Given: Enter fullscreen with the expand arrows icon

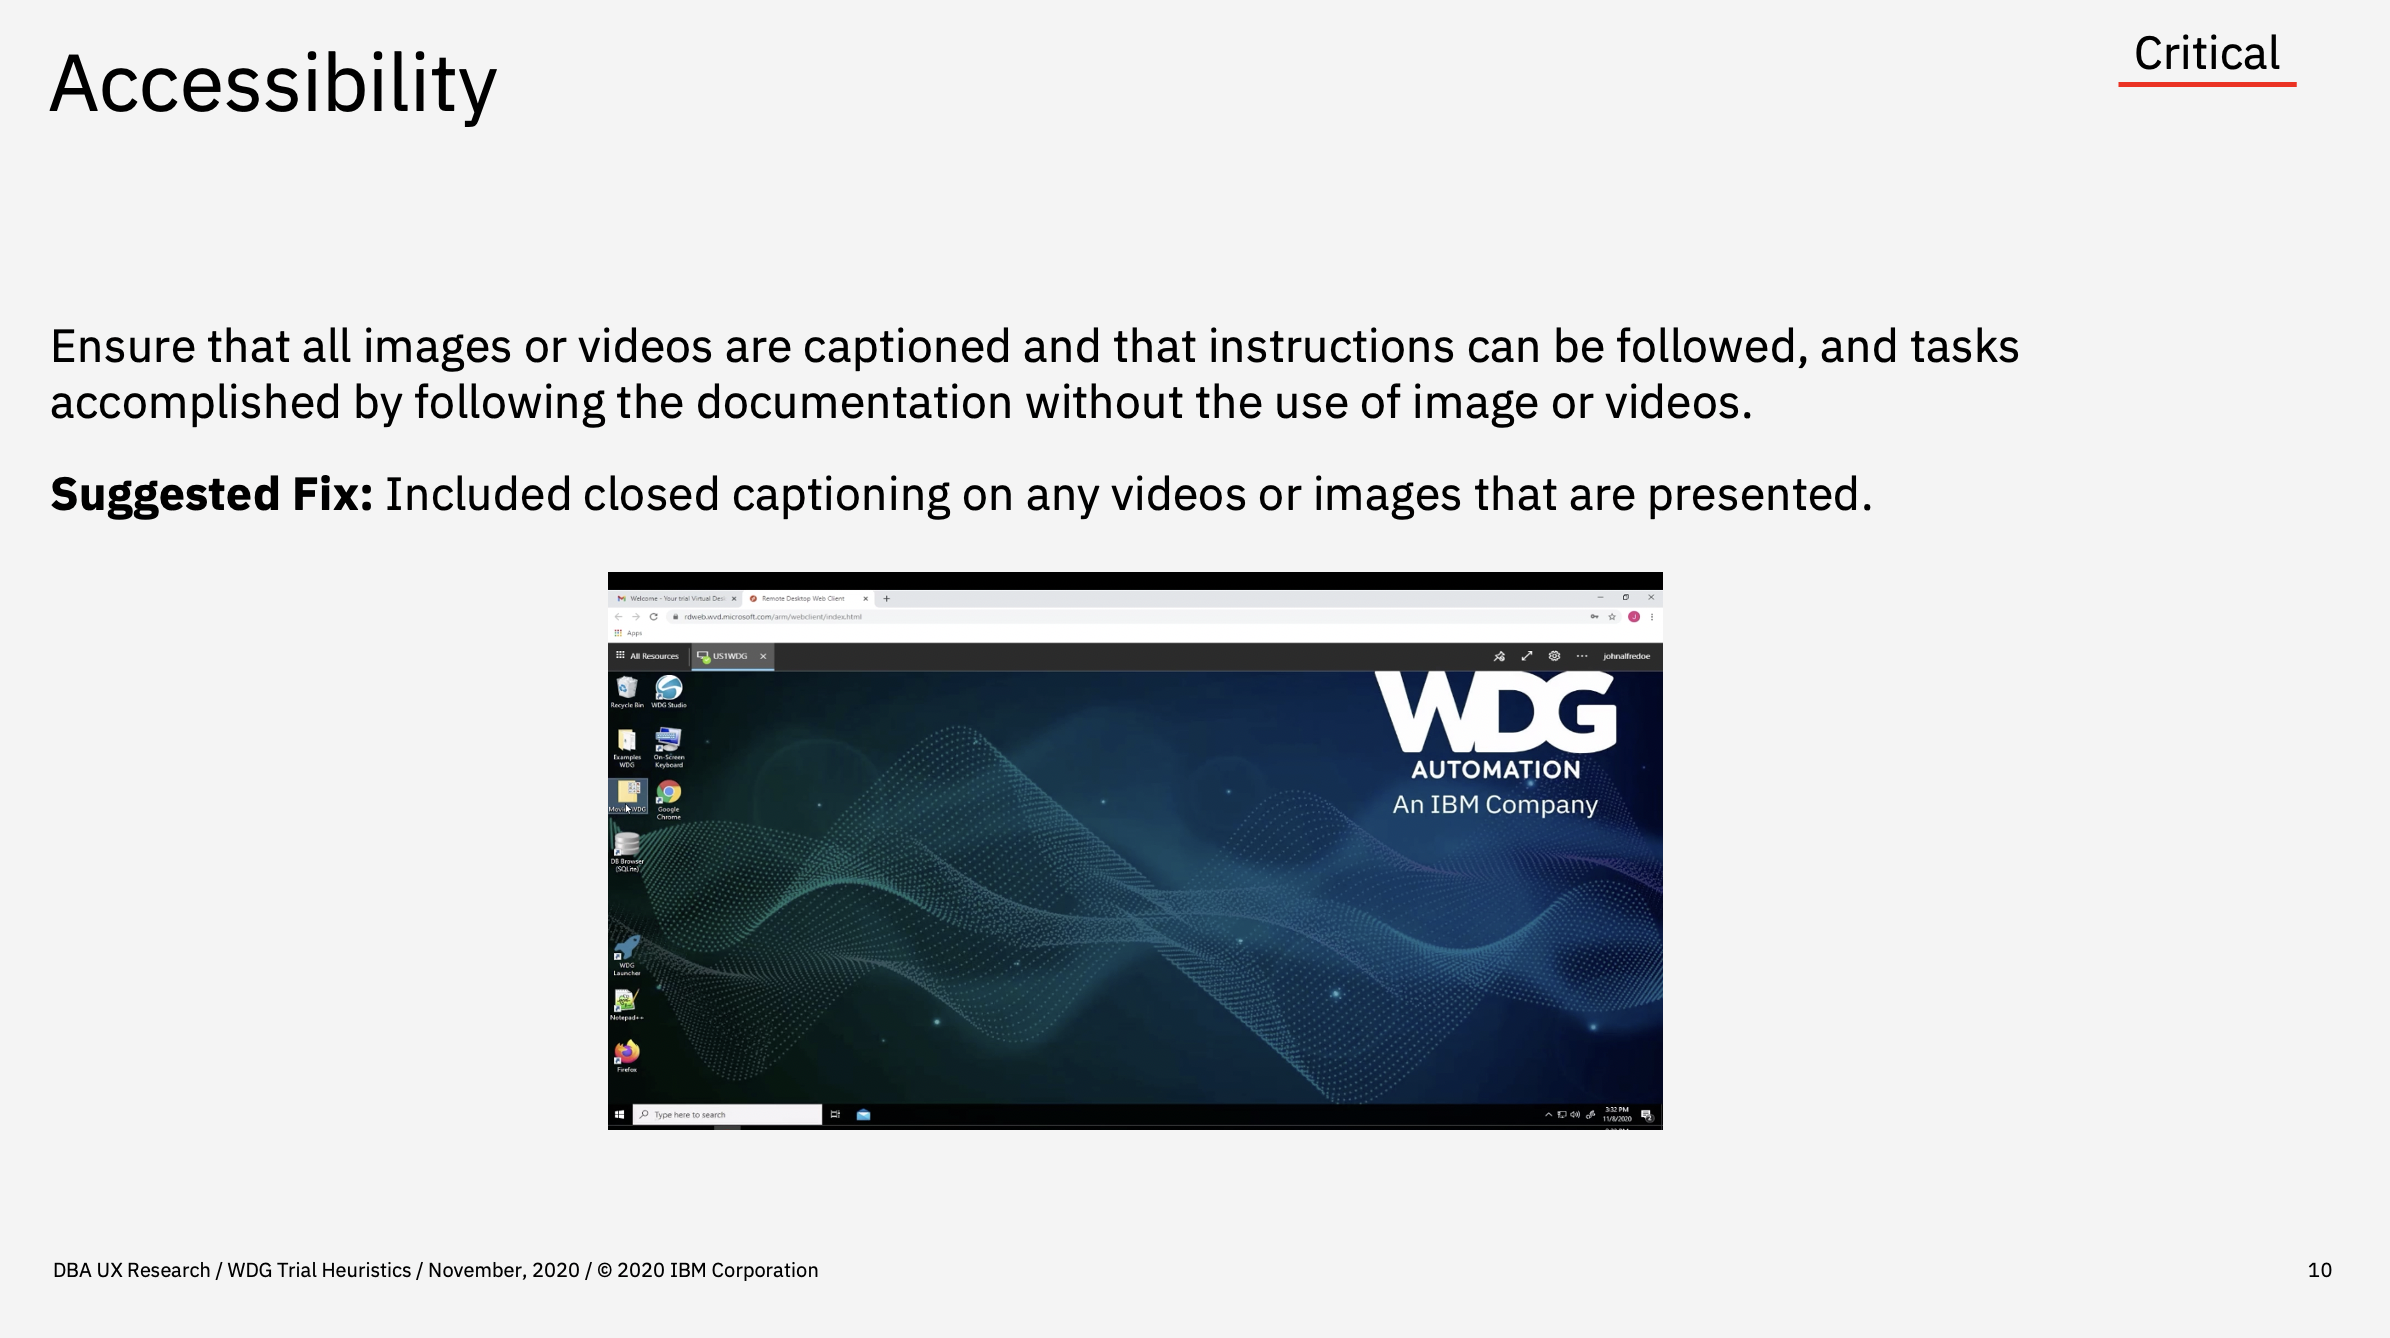Looking at the screenshot, I should pos(1527,656).
